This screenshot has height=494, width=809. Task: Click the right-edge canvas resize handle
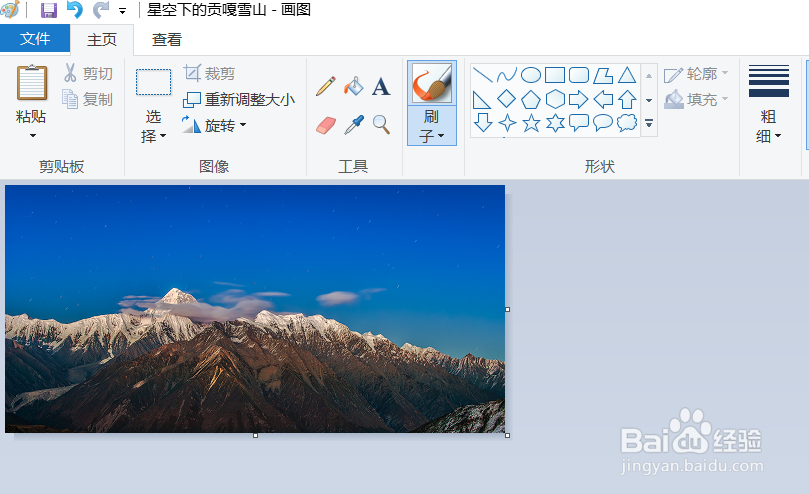507,309
